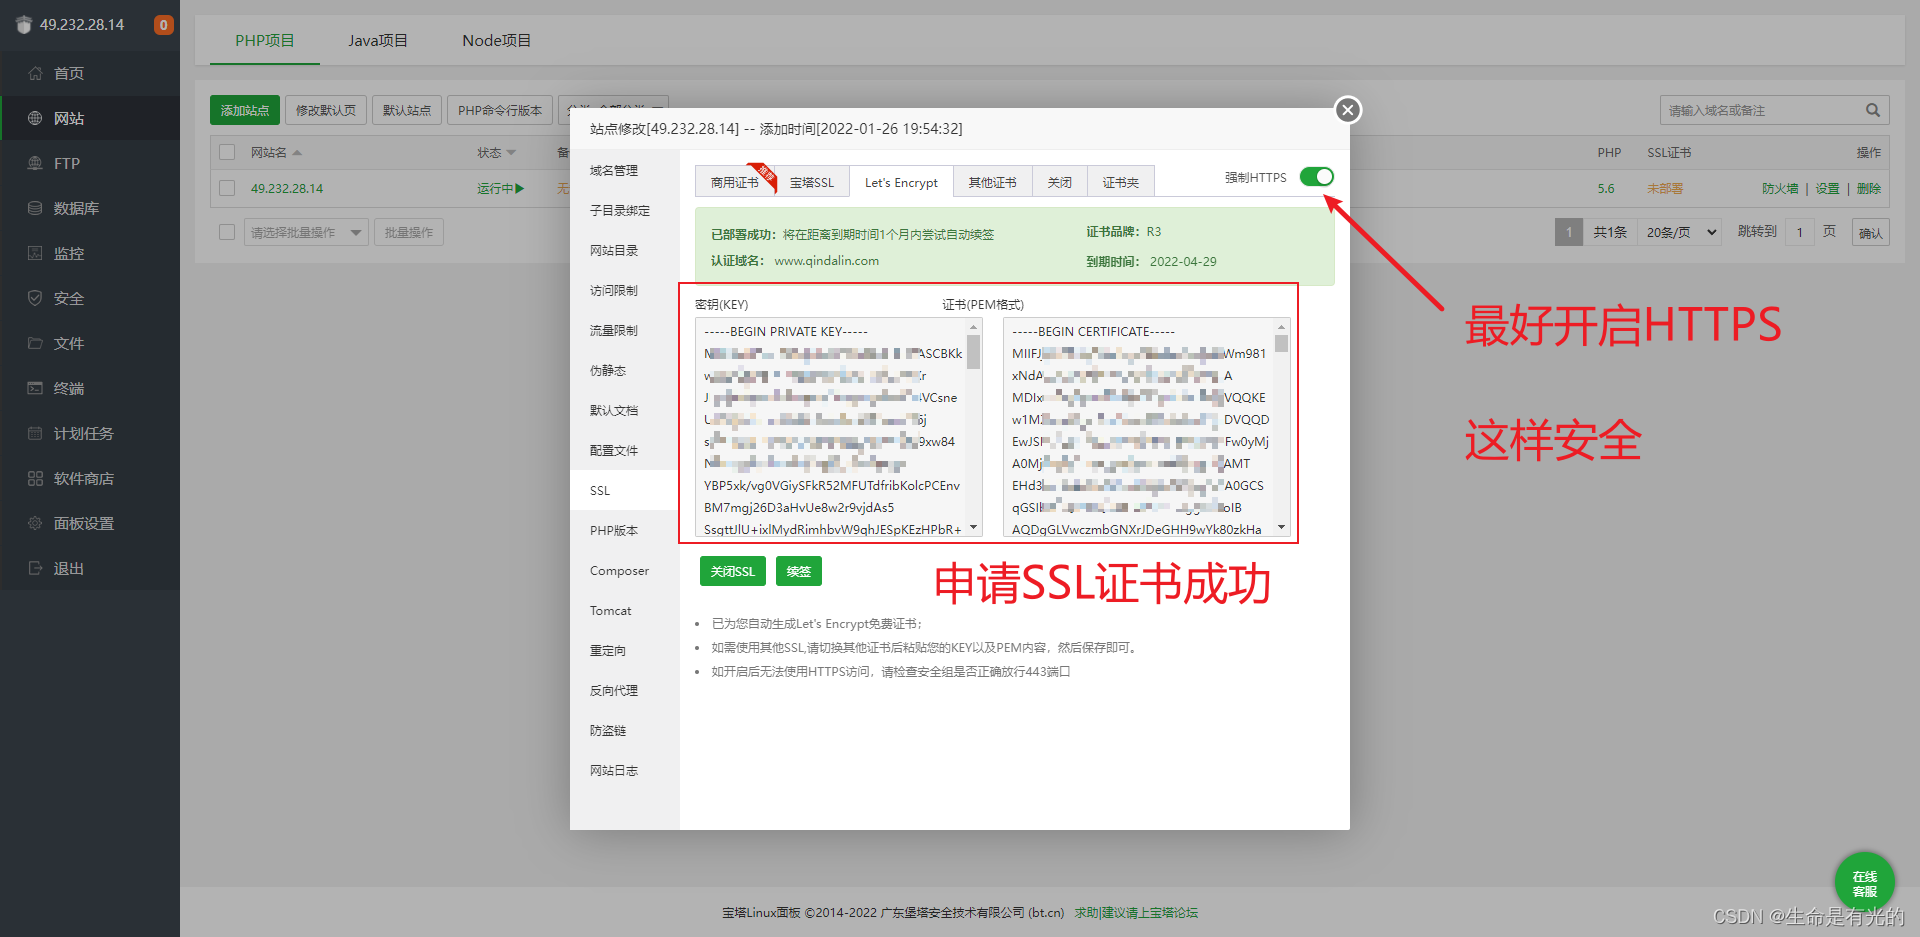The width and height of the screenshot is (1920, 937).
Task: Click the orange notification badge showing 0
Action: click(163, 25)
